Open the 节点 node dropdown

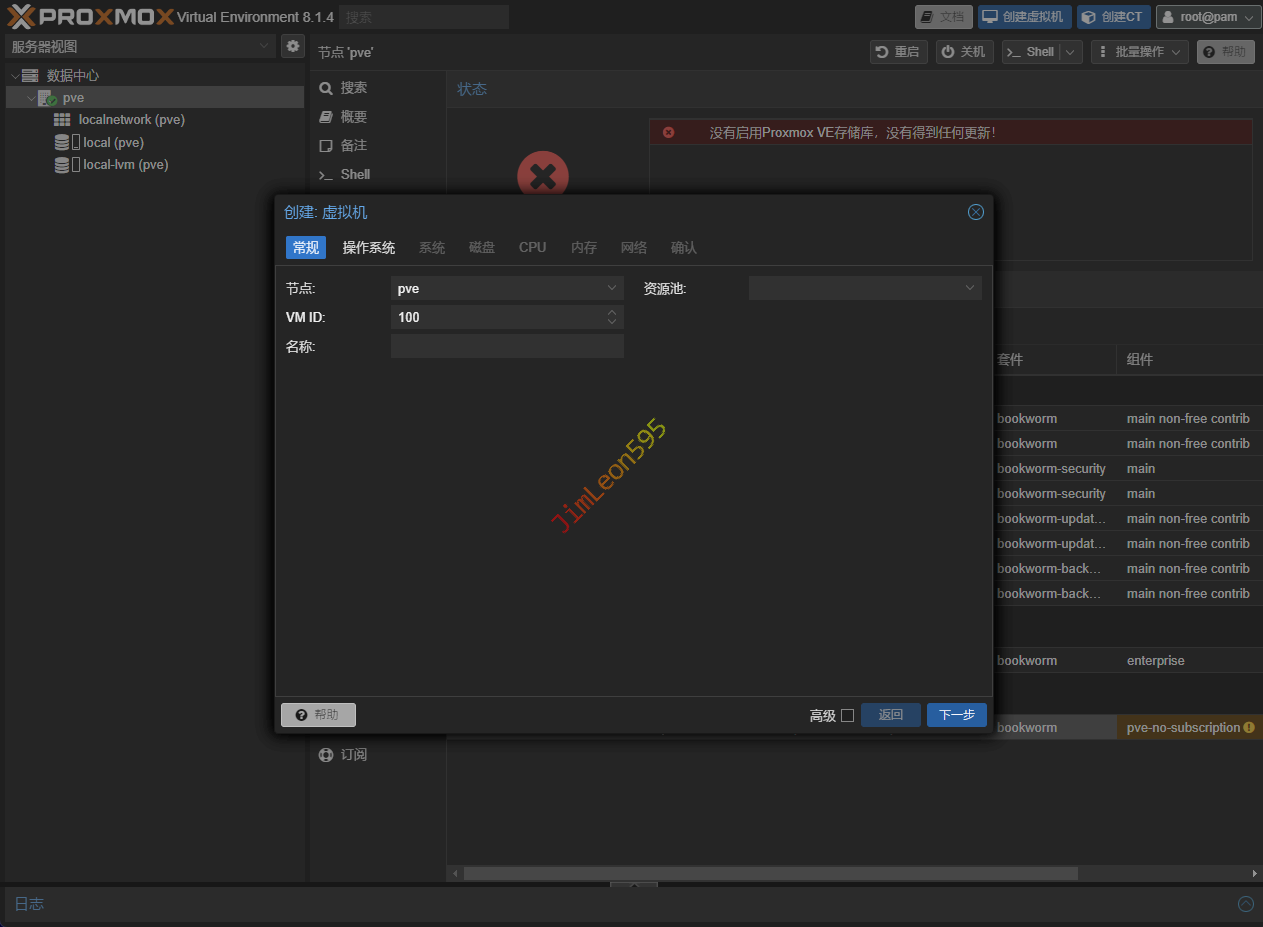click(612, 288)
